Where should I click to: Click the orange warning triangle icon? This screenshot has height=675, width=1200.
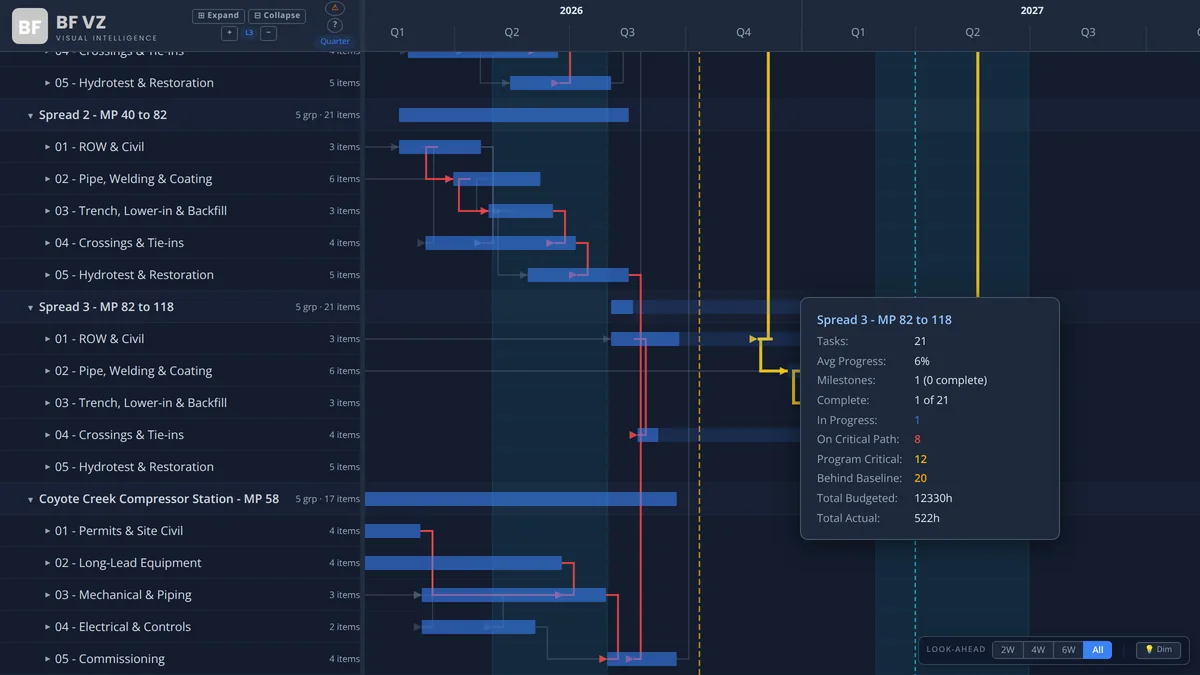point(335,9)
